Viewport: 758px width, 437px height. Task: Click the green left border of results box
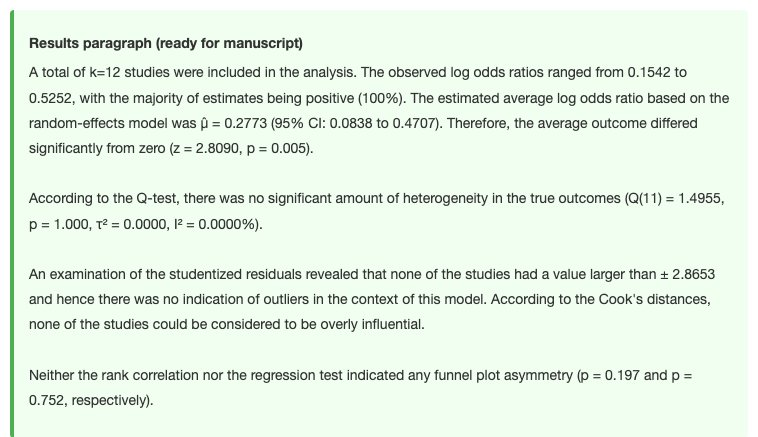click(x=12, y=223)
